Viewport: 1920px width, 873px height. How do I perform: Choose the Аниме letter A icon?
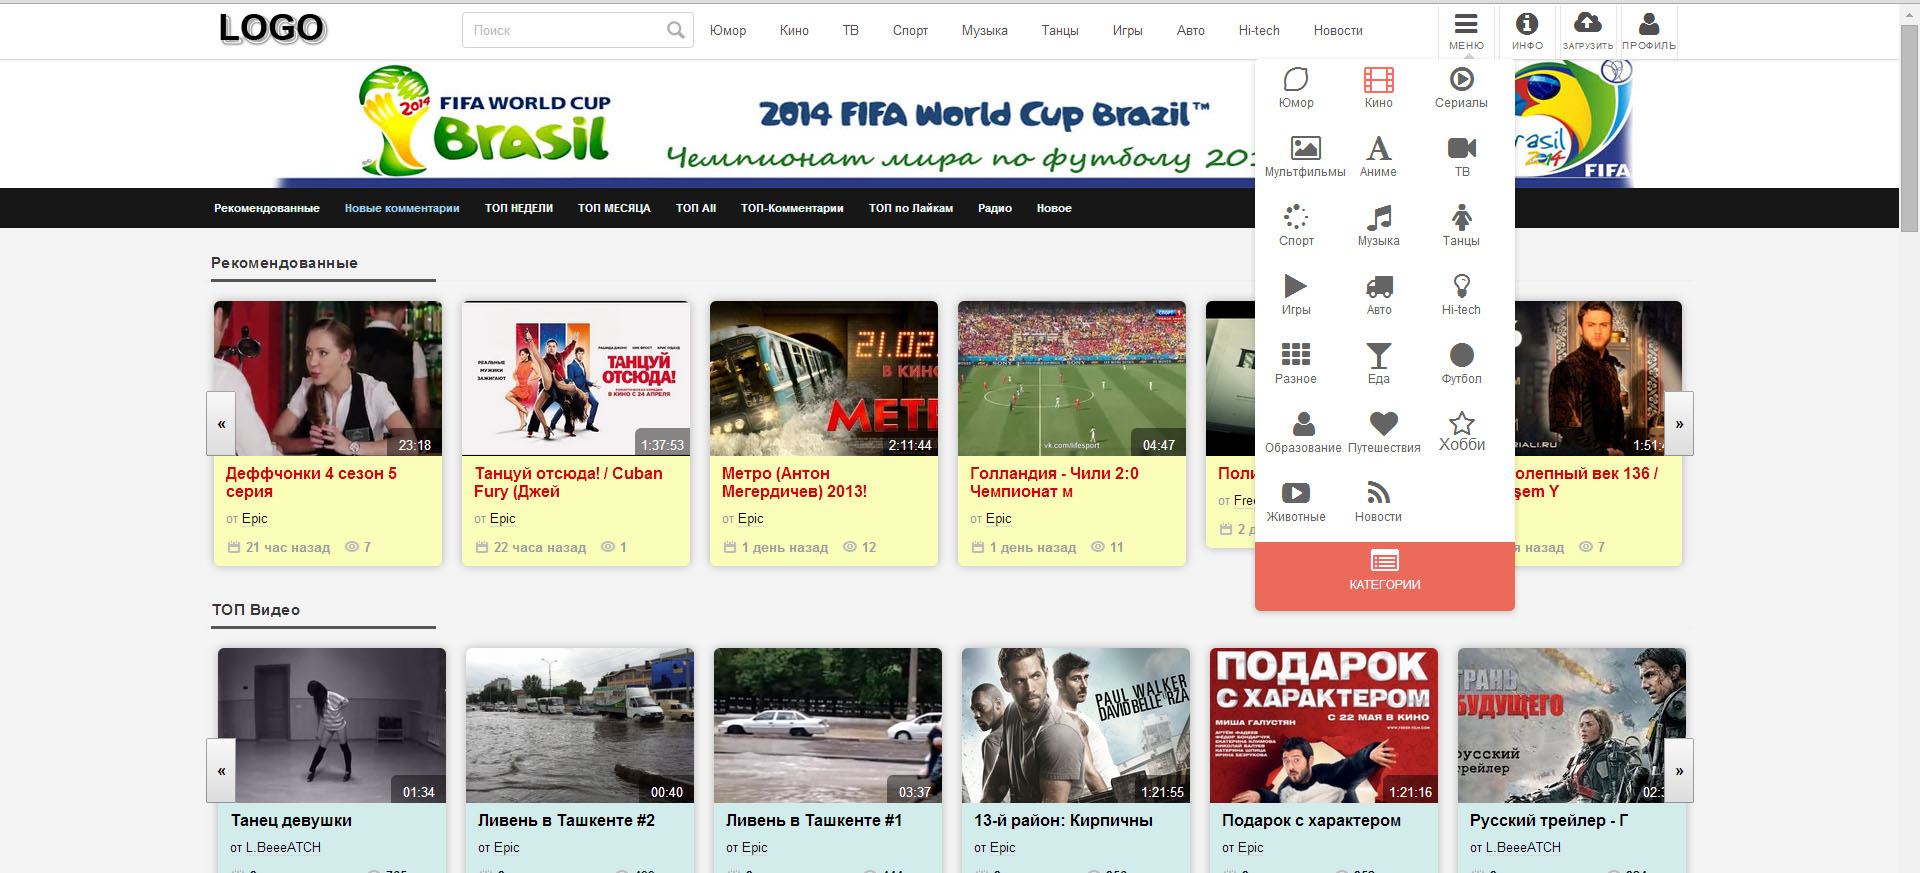(1379, 148)
